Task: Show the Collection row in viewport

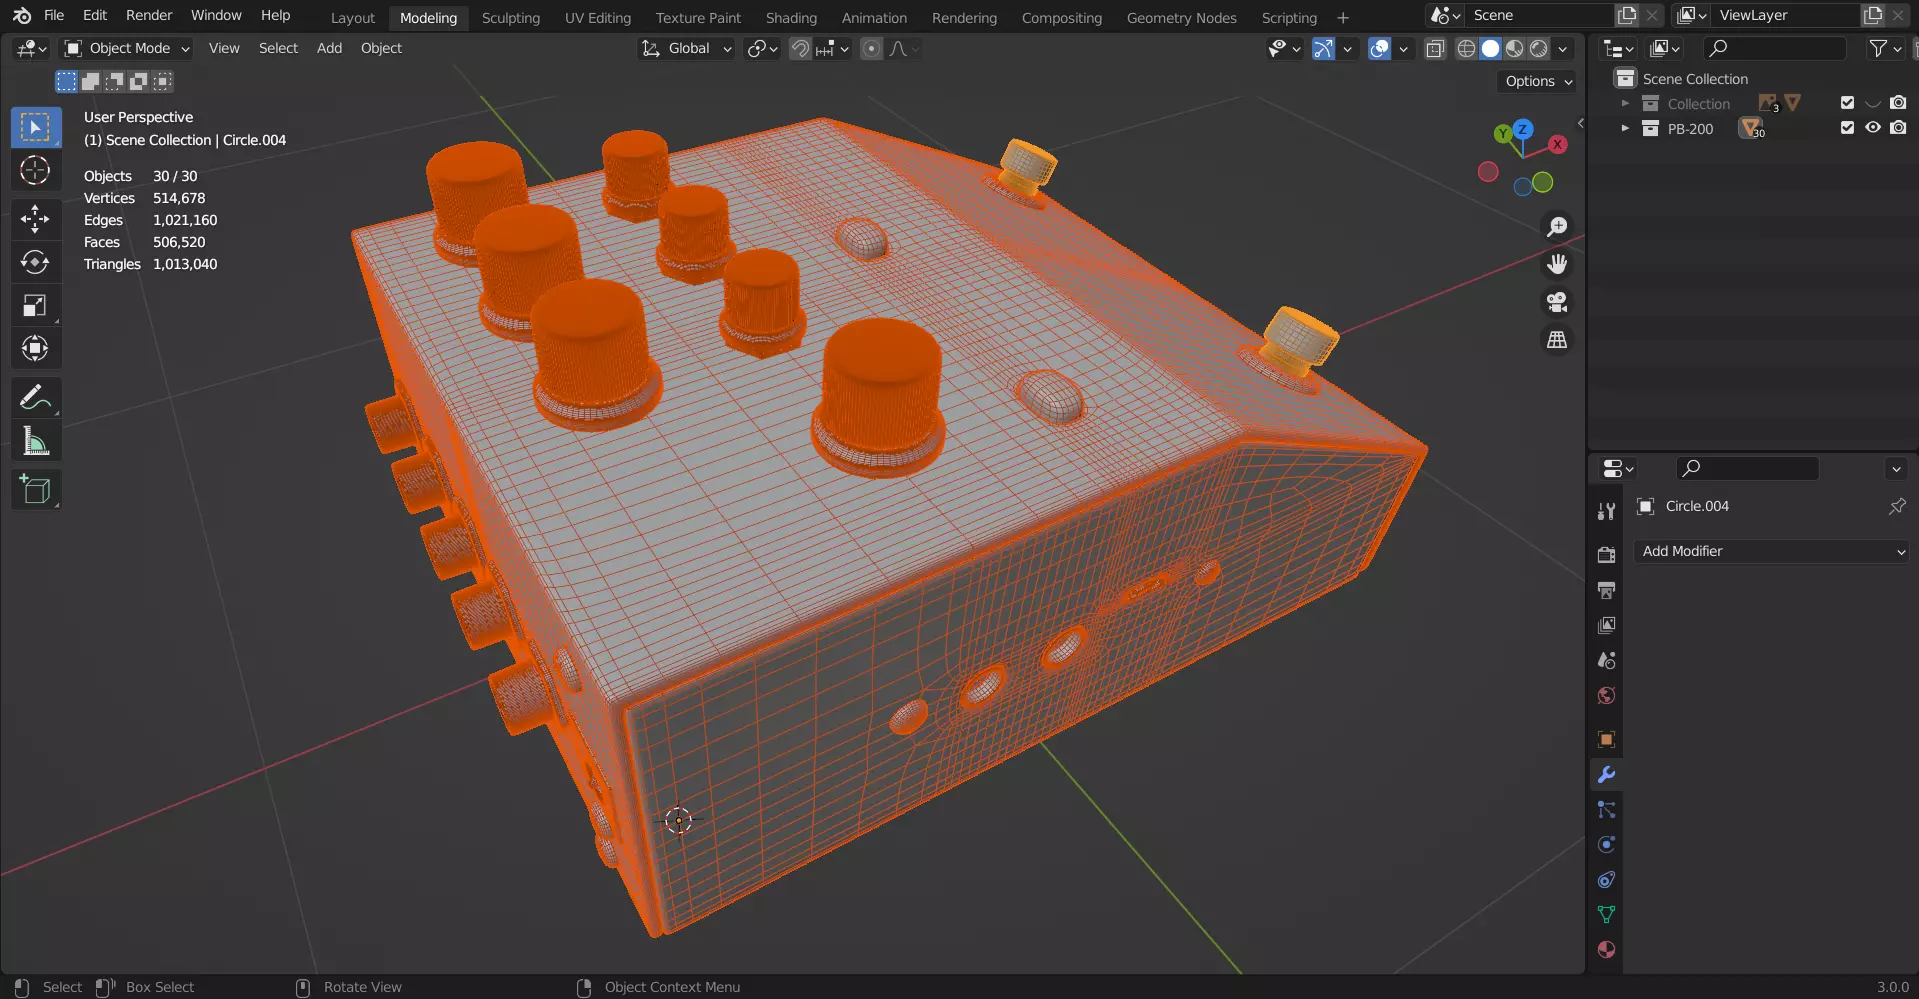Action: (1873, 103)
